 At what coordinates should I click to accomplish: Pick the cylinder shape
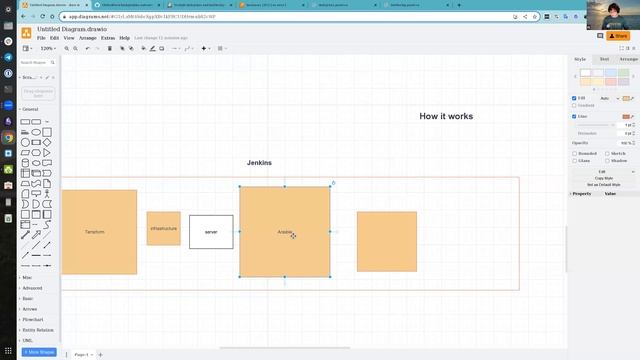25,163
